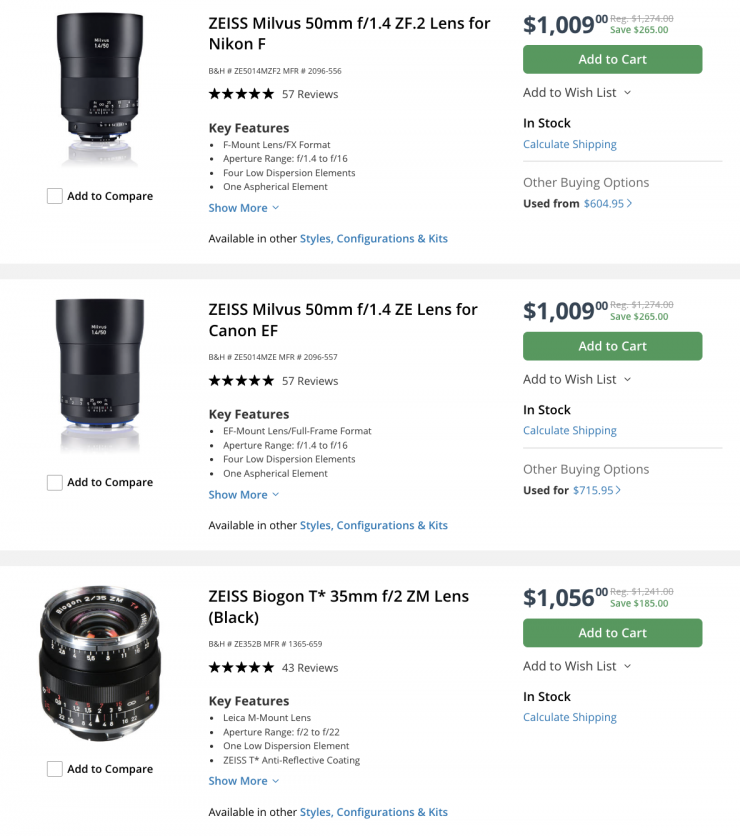Image resolution: width=740 pixels, height=836 pixels.
Task: View used price $604.95 for the Nikon F lens
Action: point(607,204)
